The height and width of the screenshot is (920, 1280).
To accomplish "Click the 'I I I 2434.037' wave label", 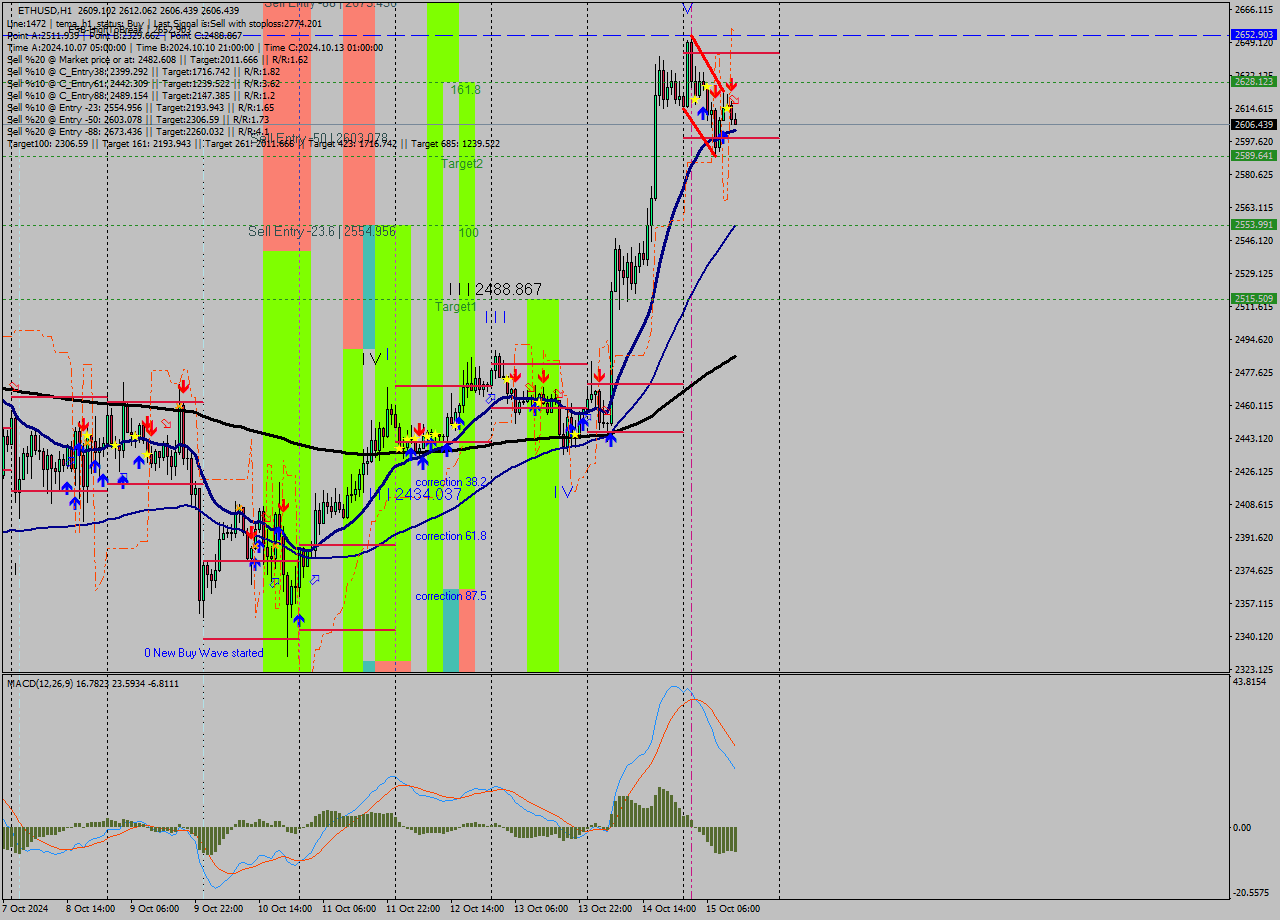I will 415,494.
